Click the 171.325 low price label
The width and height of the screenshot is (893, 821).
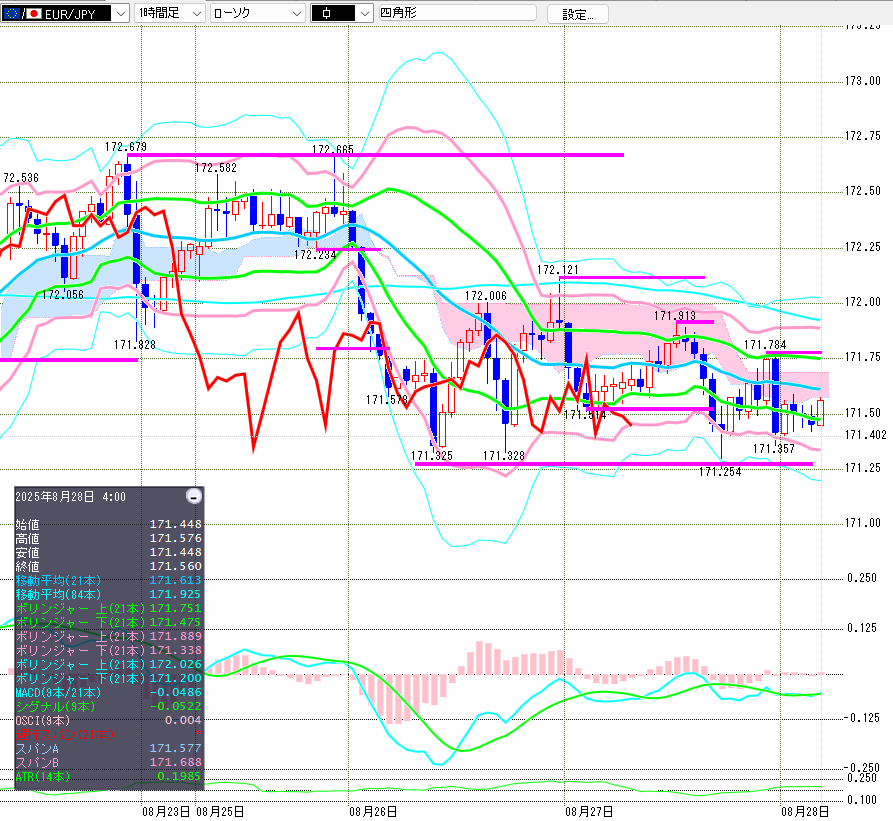(x=432, y=455)
